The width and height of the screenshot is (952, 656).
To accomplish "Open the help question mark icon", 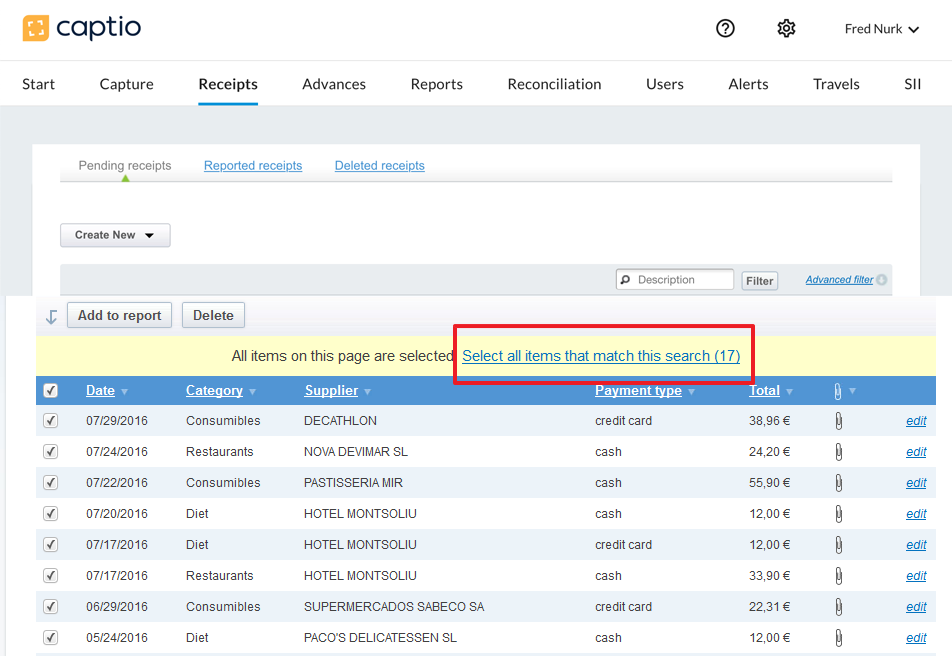I will click(725, 29).
